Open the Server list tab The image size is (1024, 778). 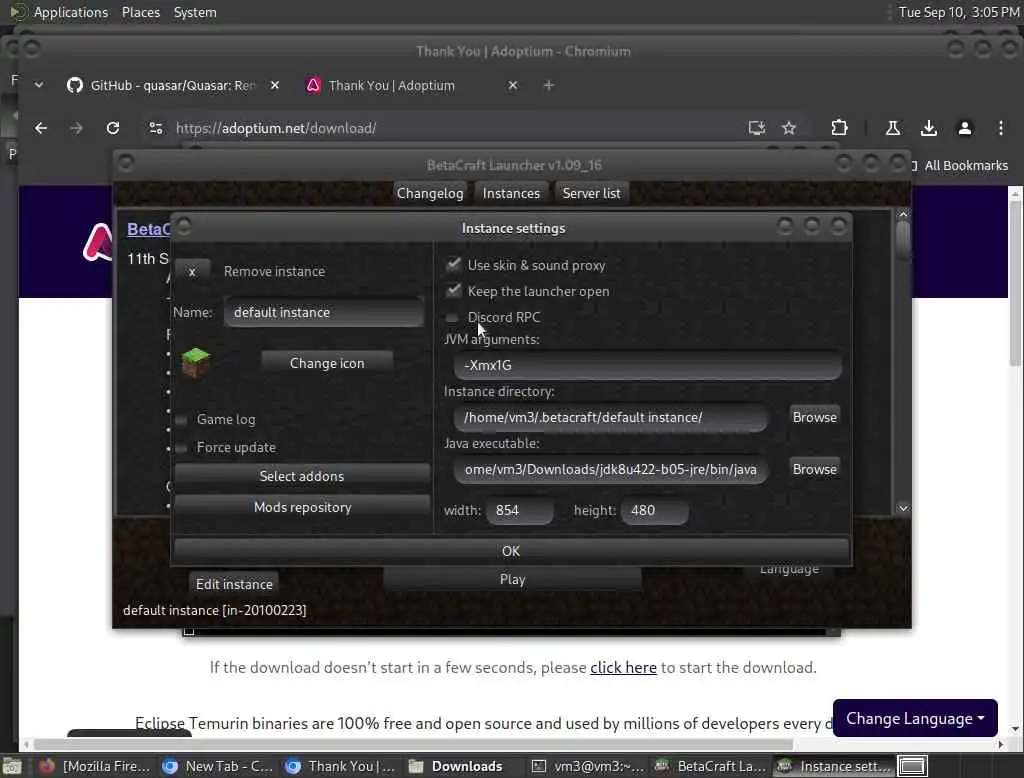pyautogui.click(x=592, y=193)
